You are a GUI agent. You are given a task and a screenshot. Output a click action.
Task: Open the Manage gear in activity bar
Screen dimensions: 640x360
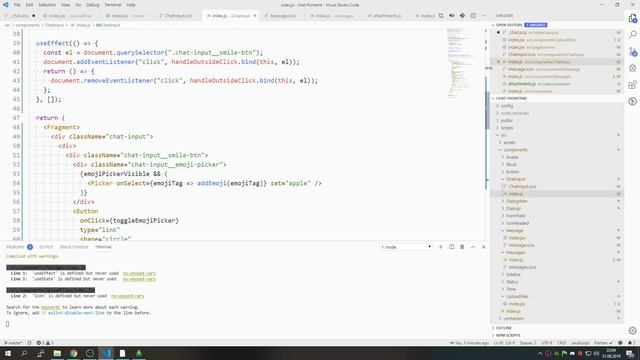pos(633,331)
